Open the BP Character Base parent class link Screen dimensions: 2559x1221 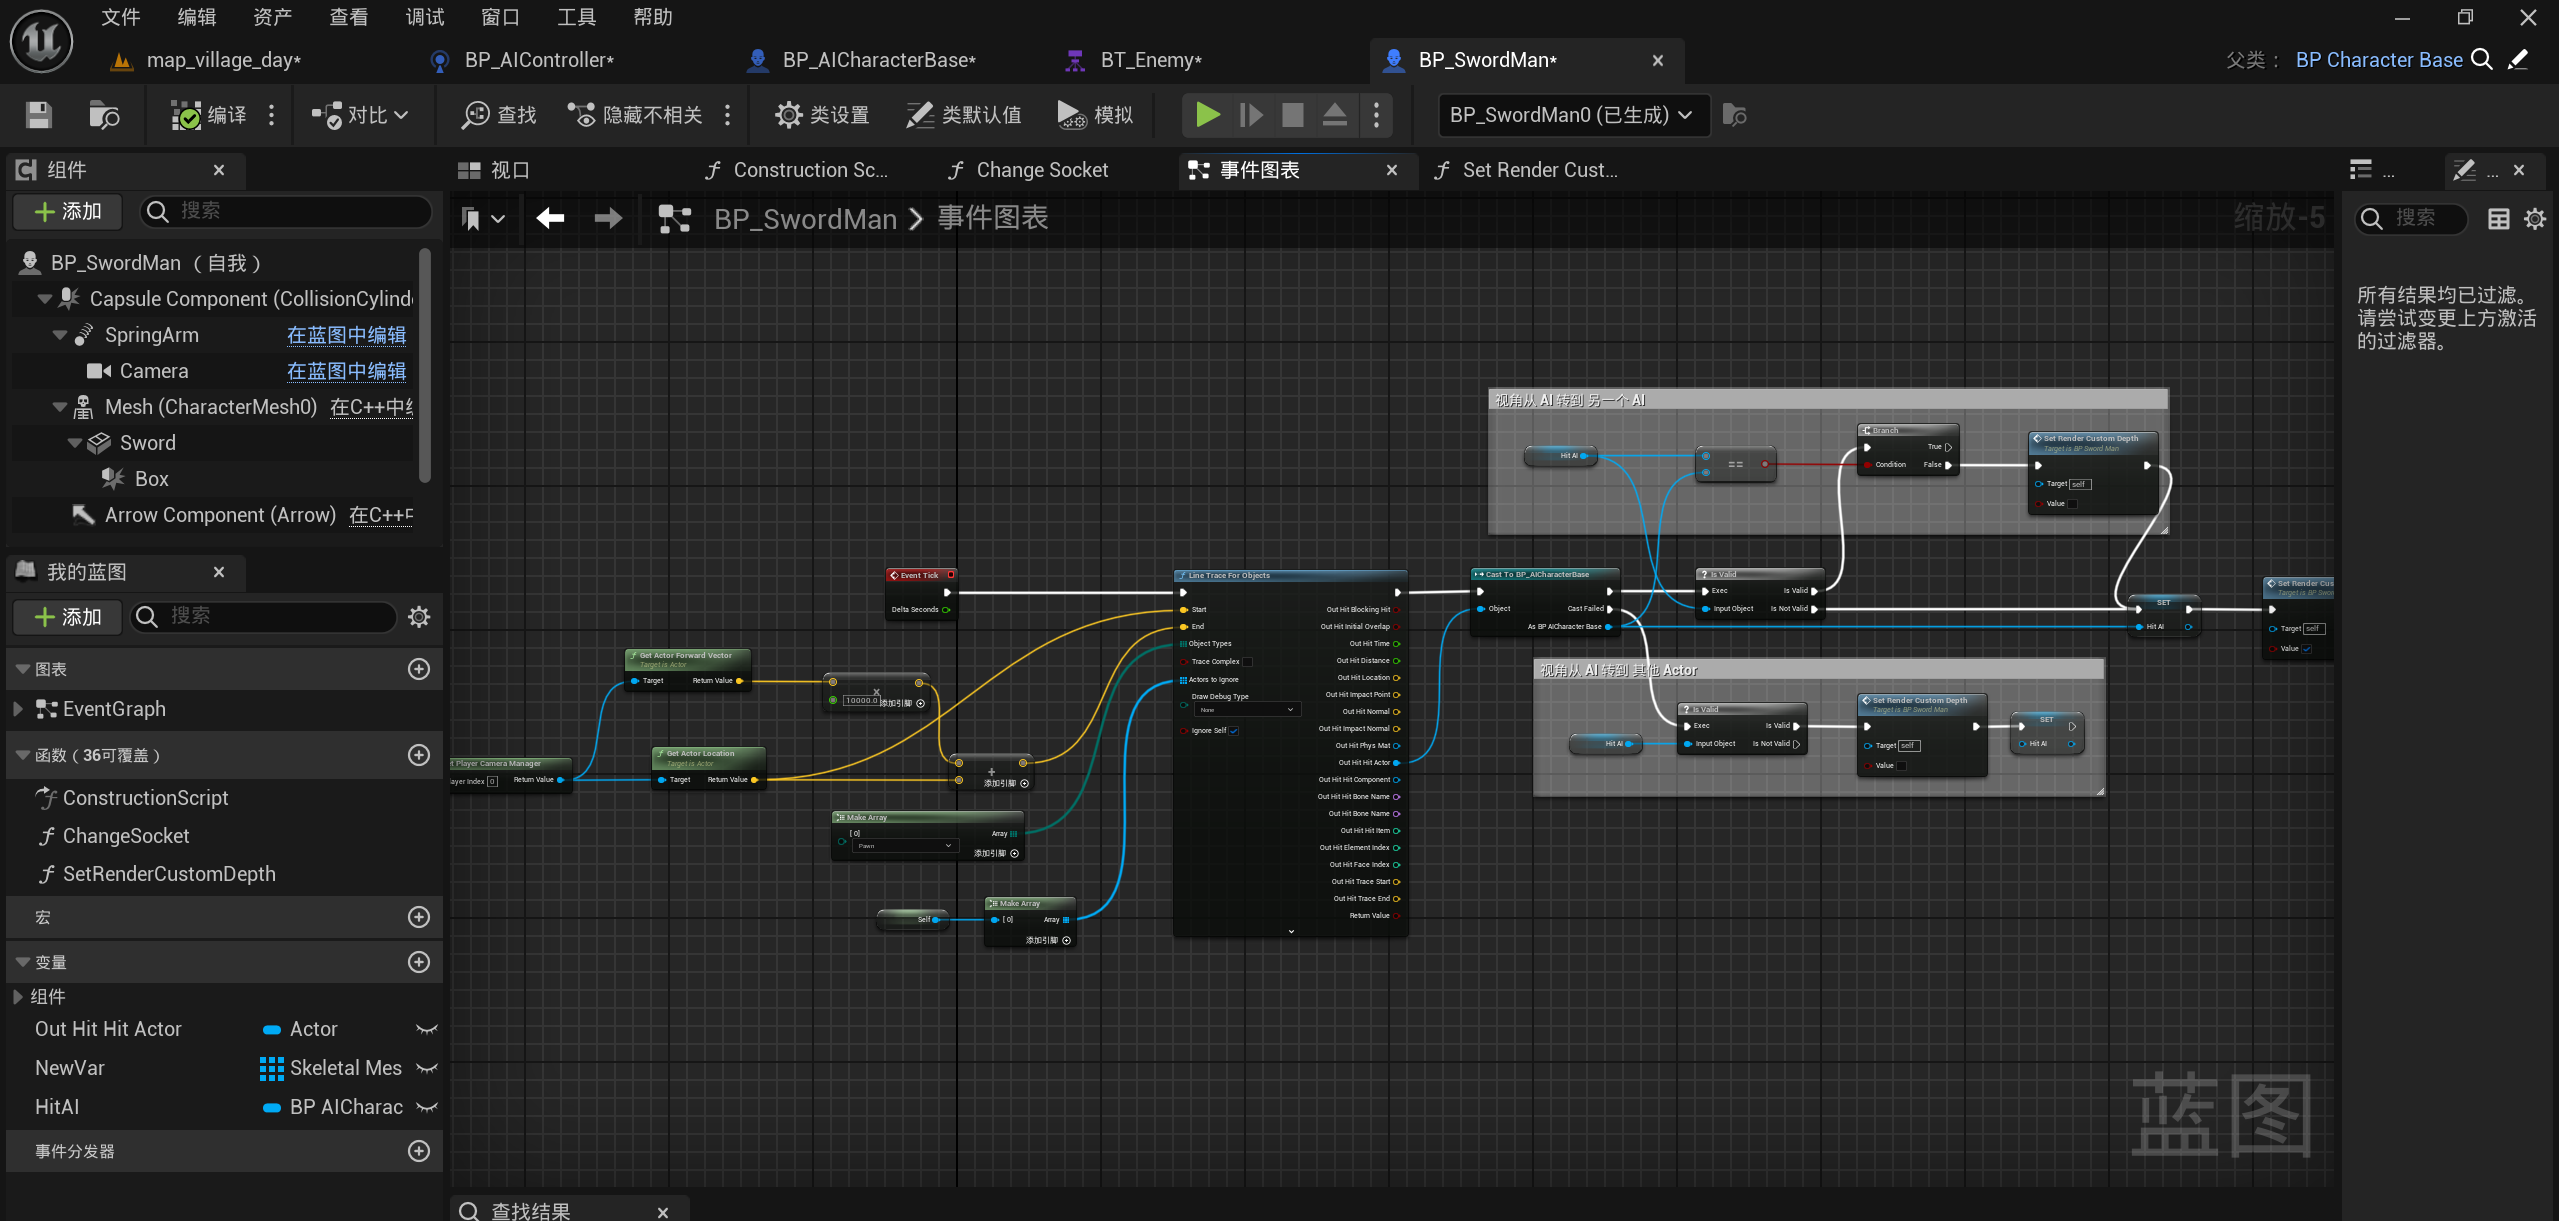pos(2378,60)
